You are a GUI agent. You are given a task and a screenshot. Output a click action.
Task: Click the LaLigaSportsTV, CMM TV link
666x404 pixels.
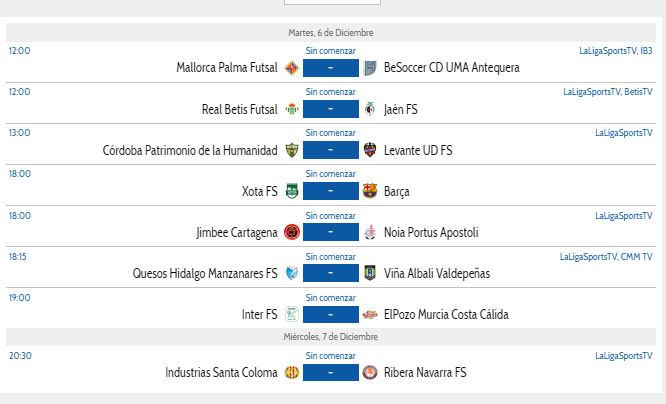click(x=606, y=257)
